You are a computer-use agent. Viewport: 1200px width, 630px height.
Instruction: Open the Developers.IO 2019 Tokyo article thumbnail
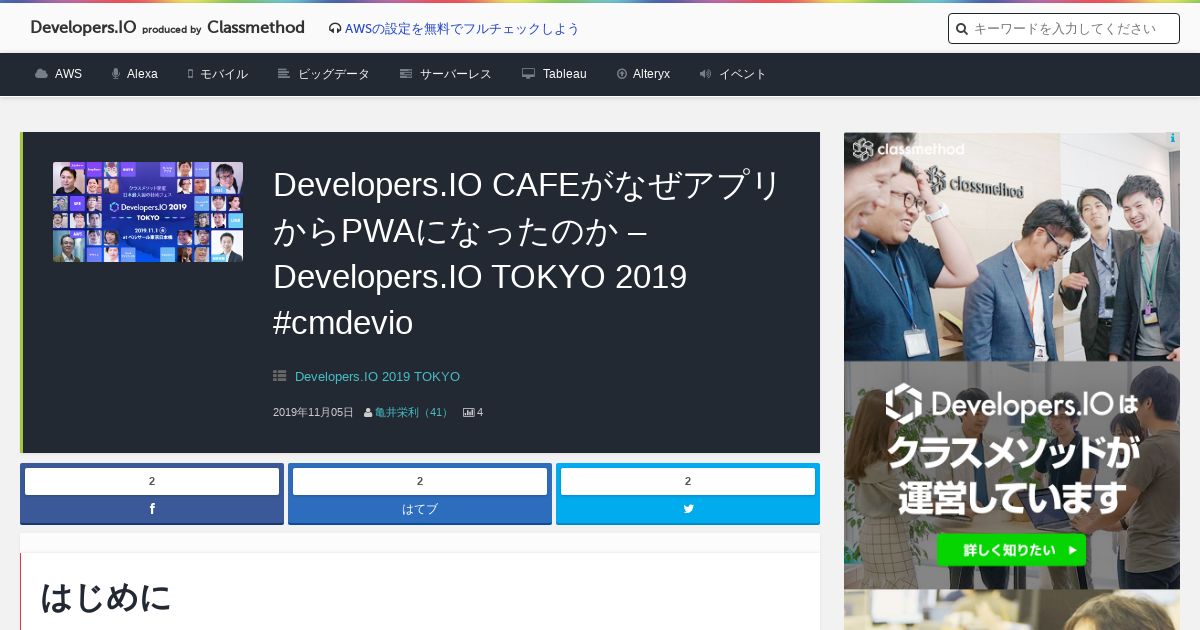pos(148,212)
